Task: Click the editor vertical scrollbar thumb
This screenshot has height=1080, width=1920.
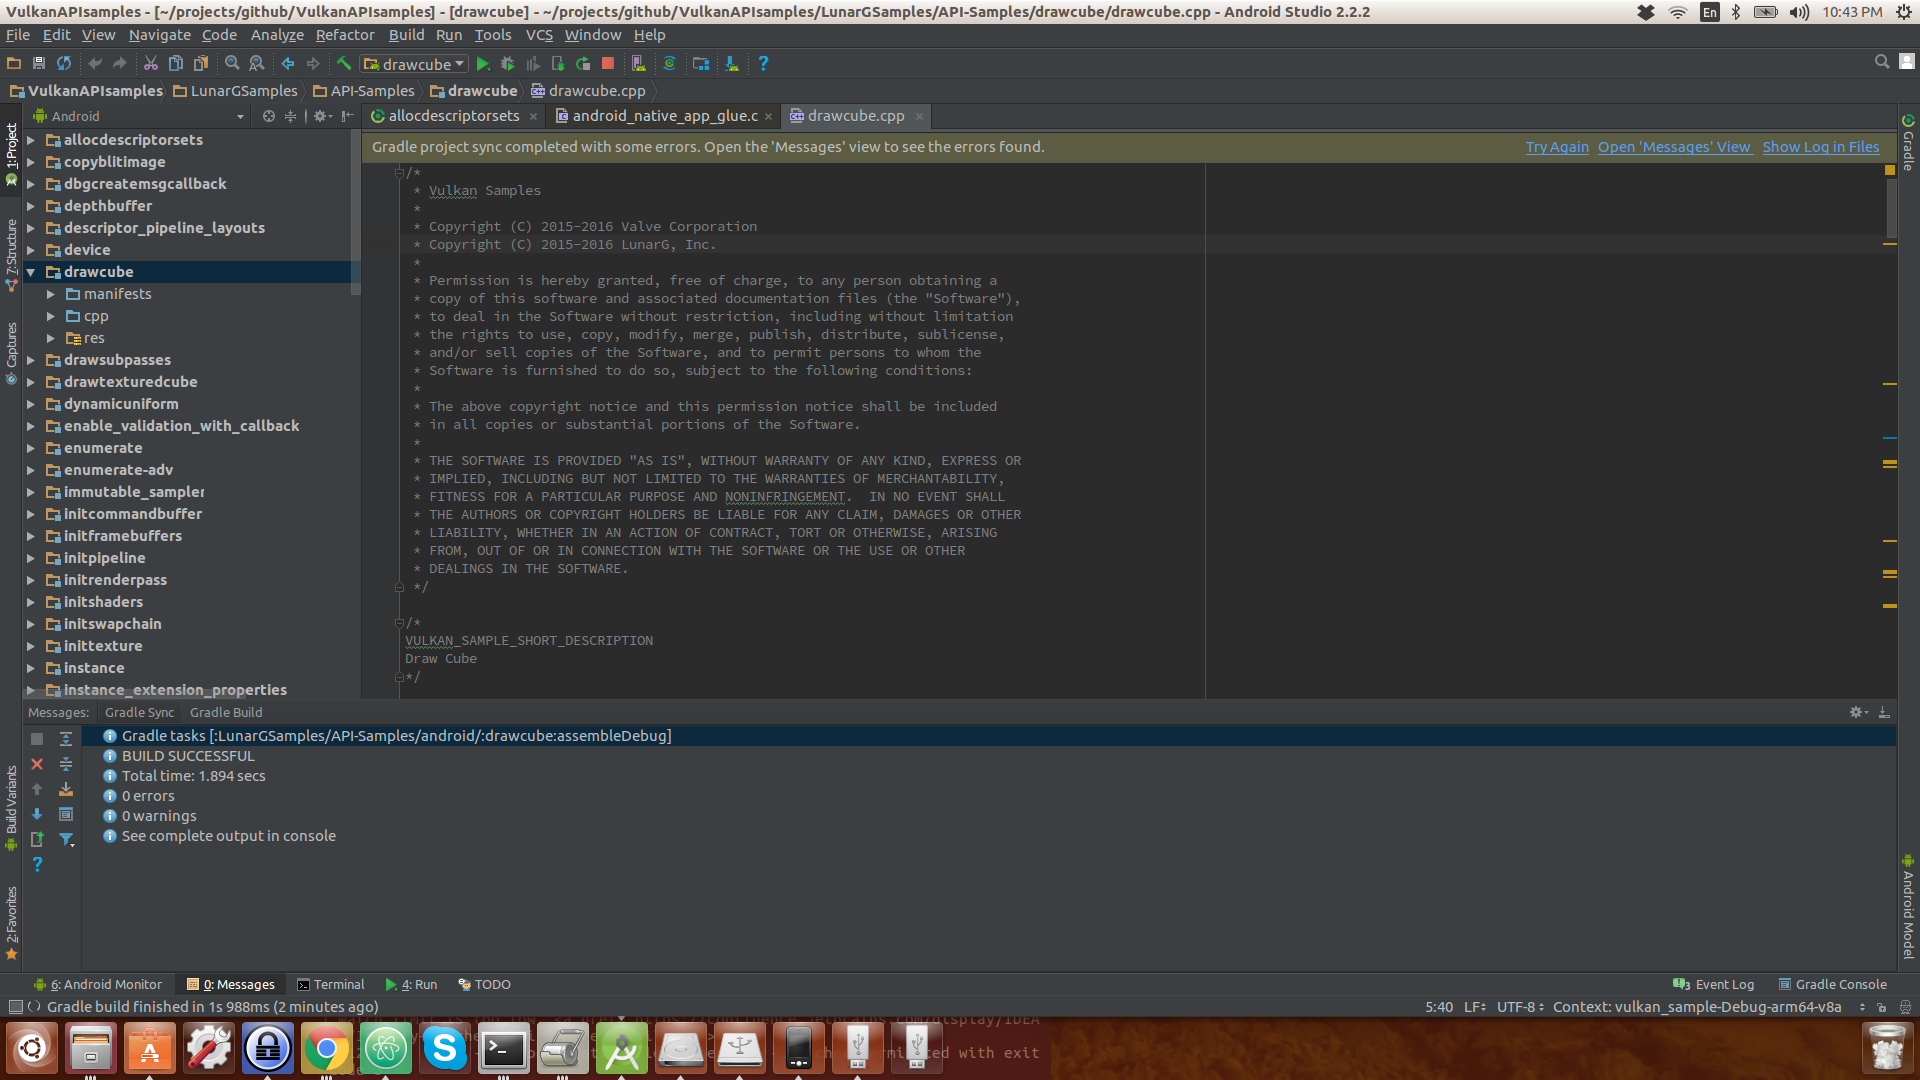Action: click(1892, 208)
